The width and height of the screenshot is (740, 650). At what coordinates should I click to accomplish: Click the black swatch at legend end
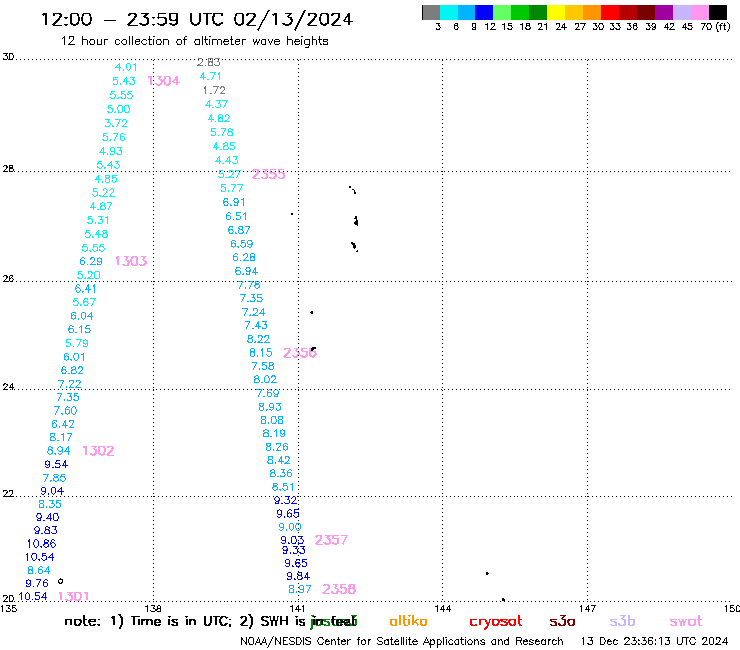(718, 12)
